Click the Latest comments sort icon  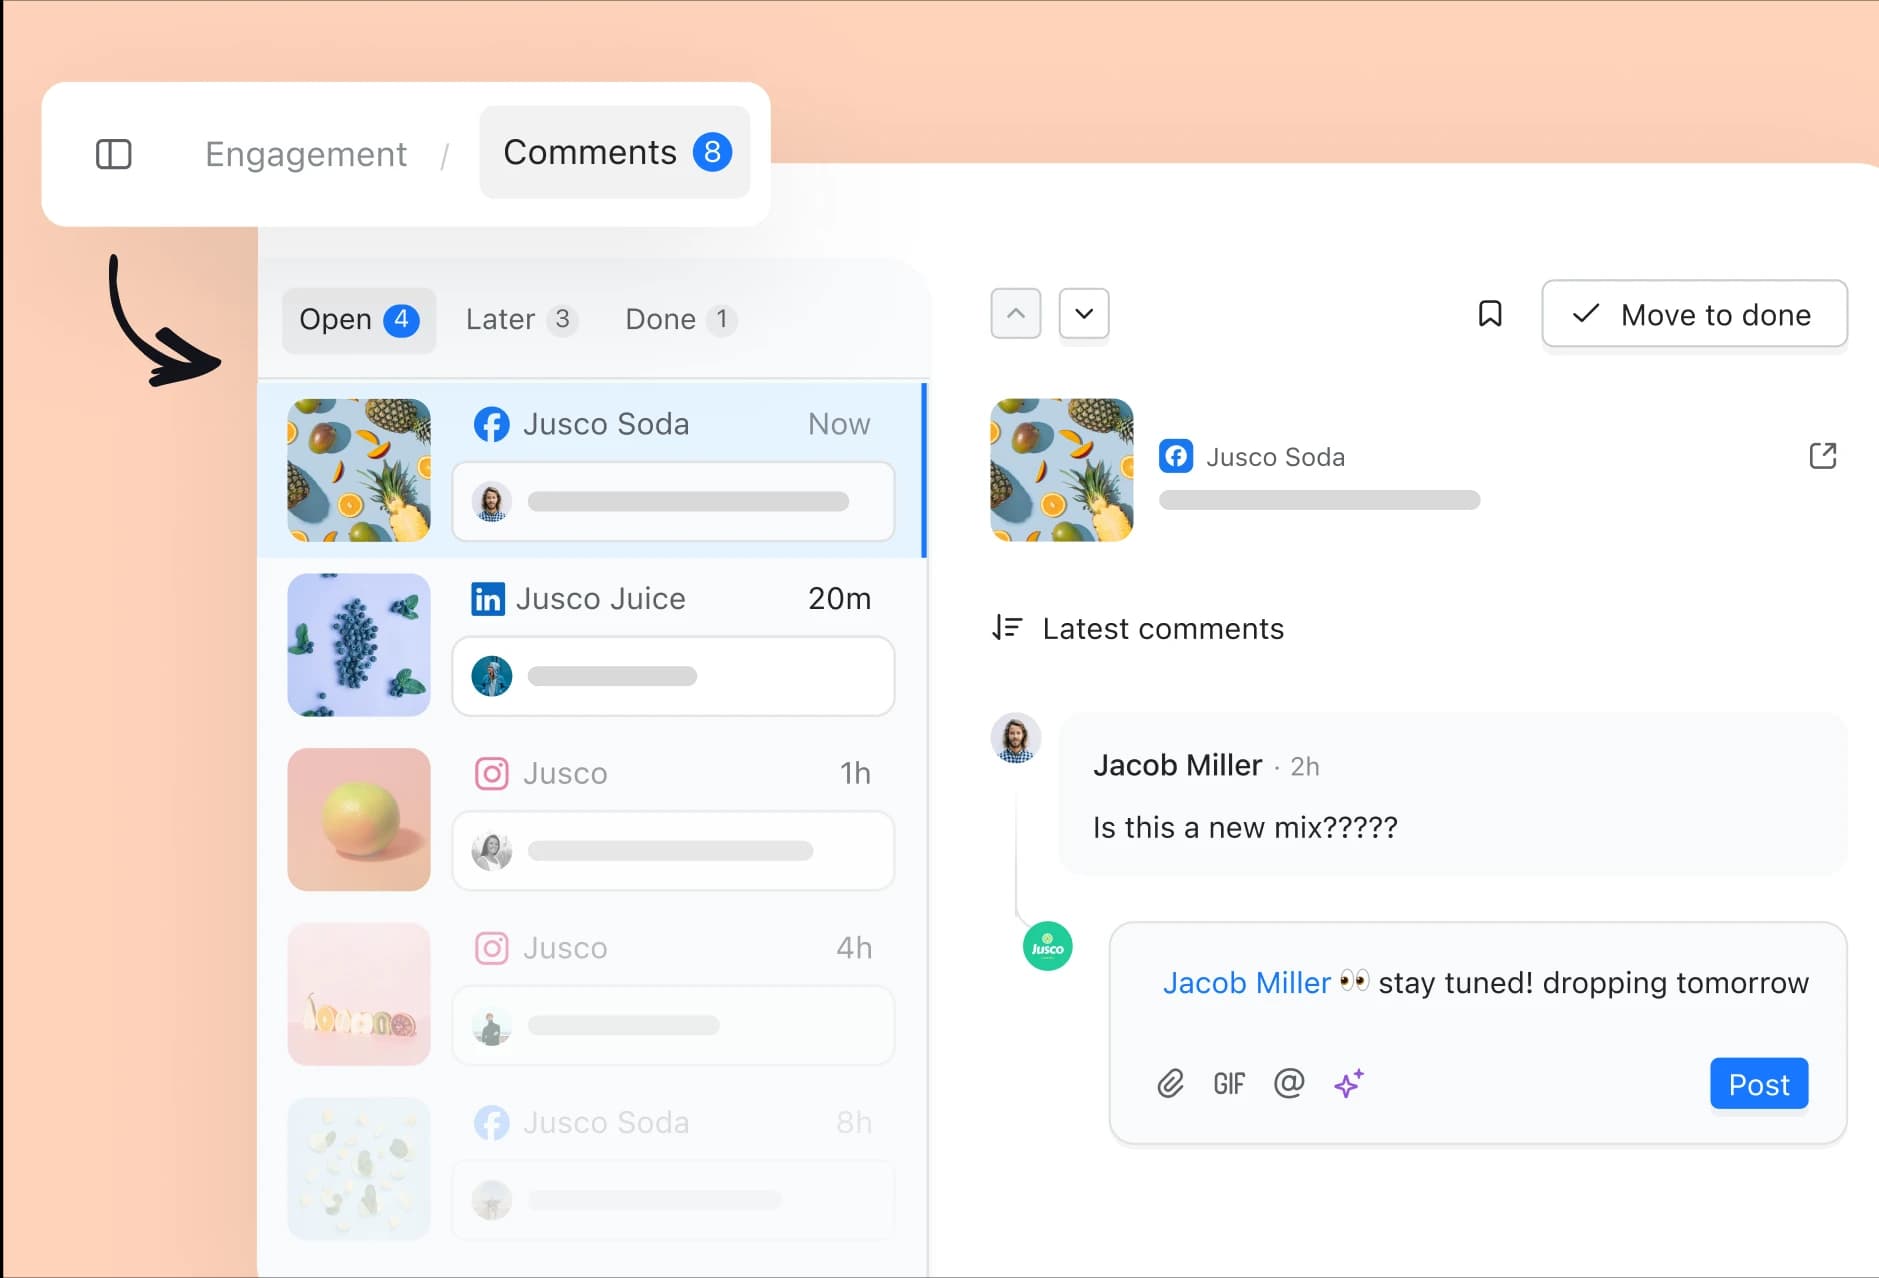[x=1007, y=628]
